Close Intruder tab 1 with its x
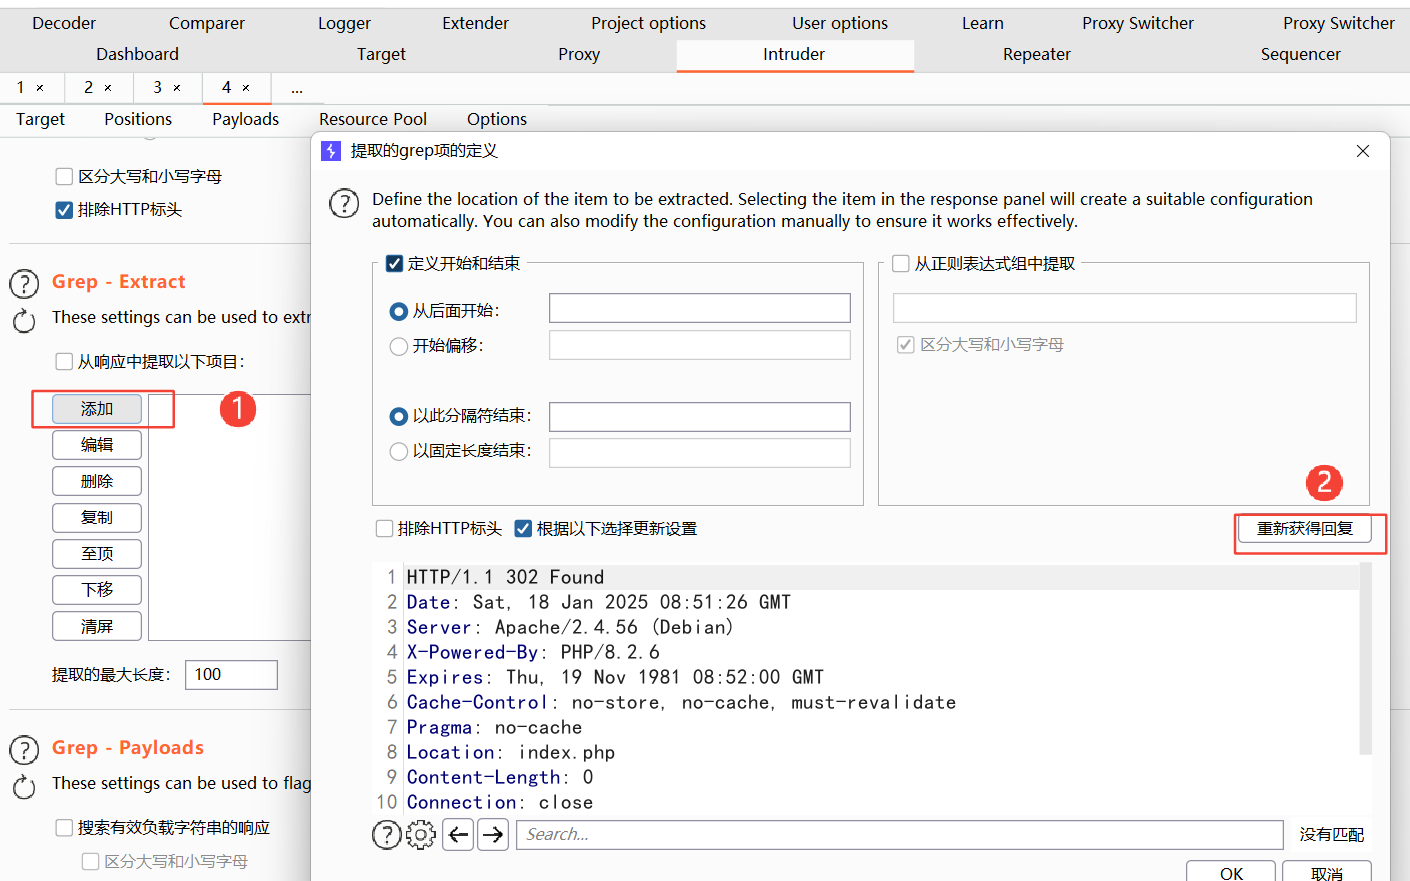Viewport: 1410px width, 881px height. tap(40, 88)
